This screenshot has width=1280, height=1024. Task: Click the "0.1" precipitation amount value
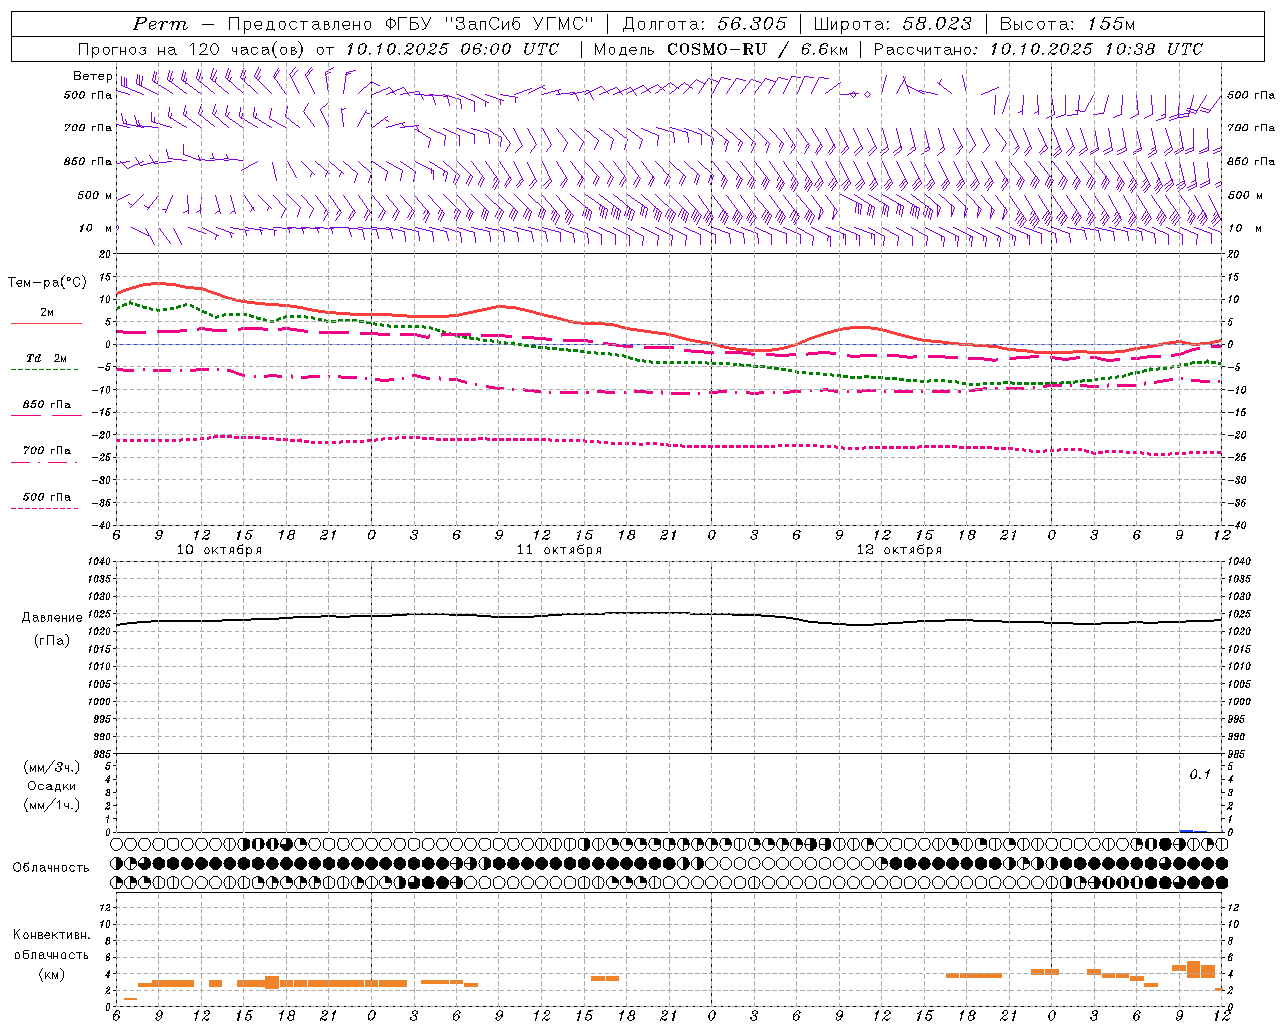[1200, 775]
